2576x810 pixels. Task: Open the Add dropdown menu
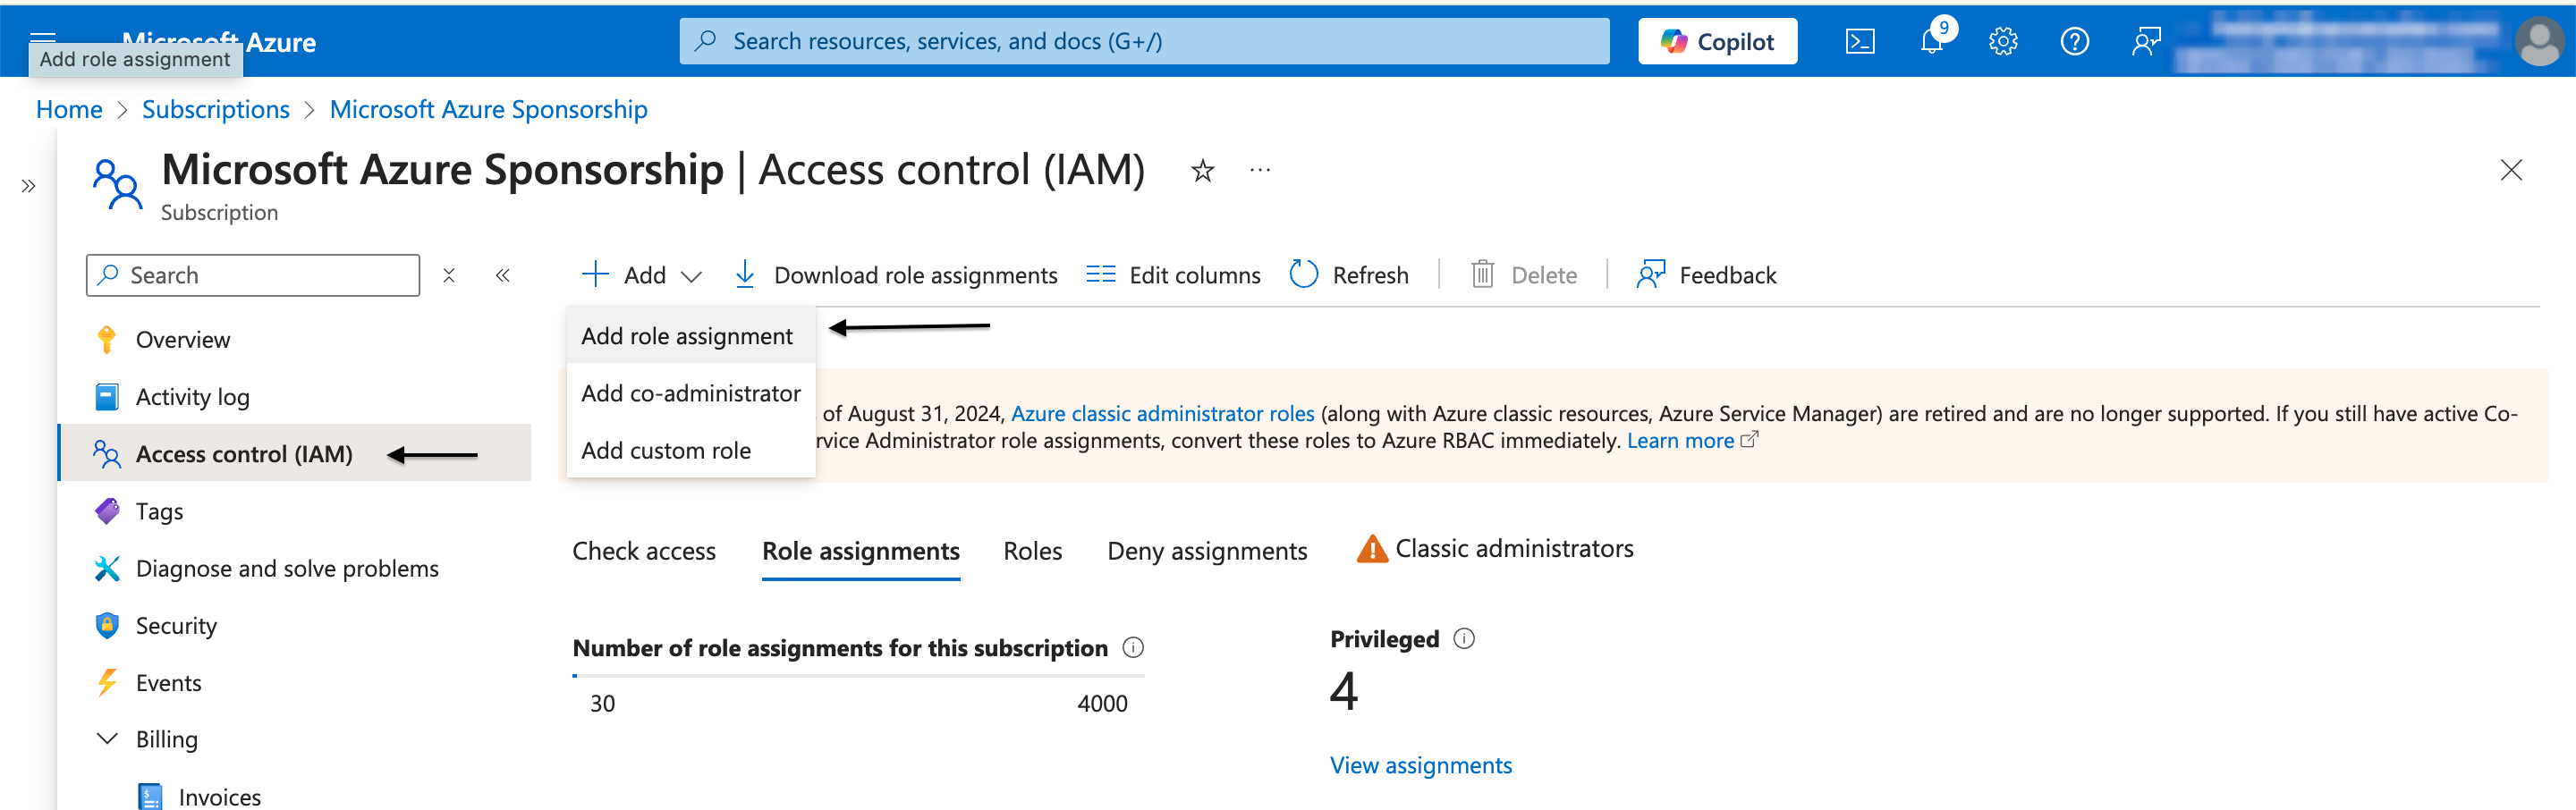pyautogui.click(x=642, y=275)
